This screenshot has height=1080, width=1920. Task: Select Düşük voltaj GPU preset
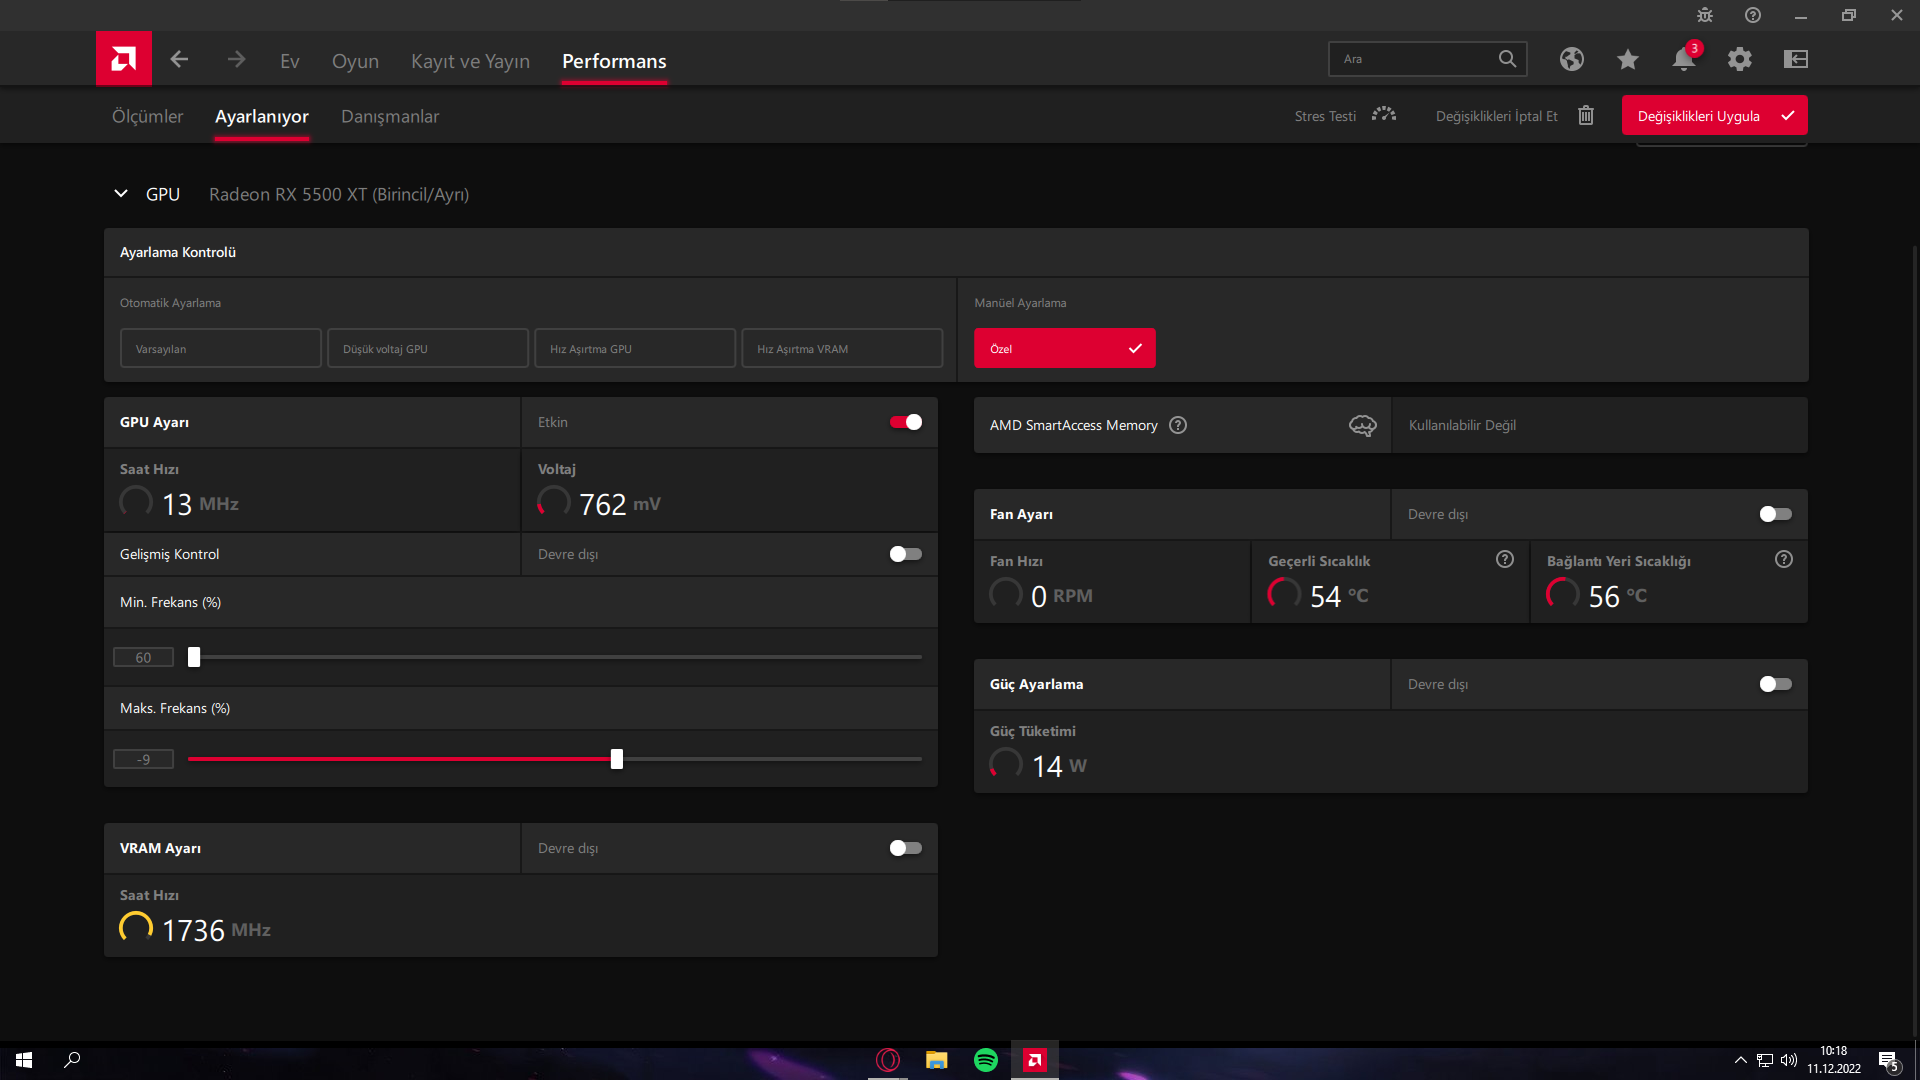[427, 349]
